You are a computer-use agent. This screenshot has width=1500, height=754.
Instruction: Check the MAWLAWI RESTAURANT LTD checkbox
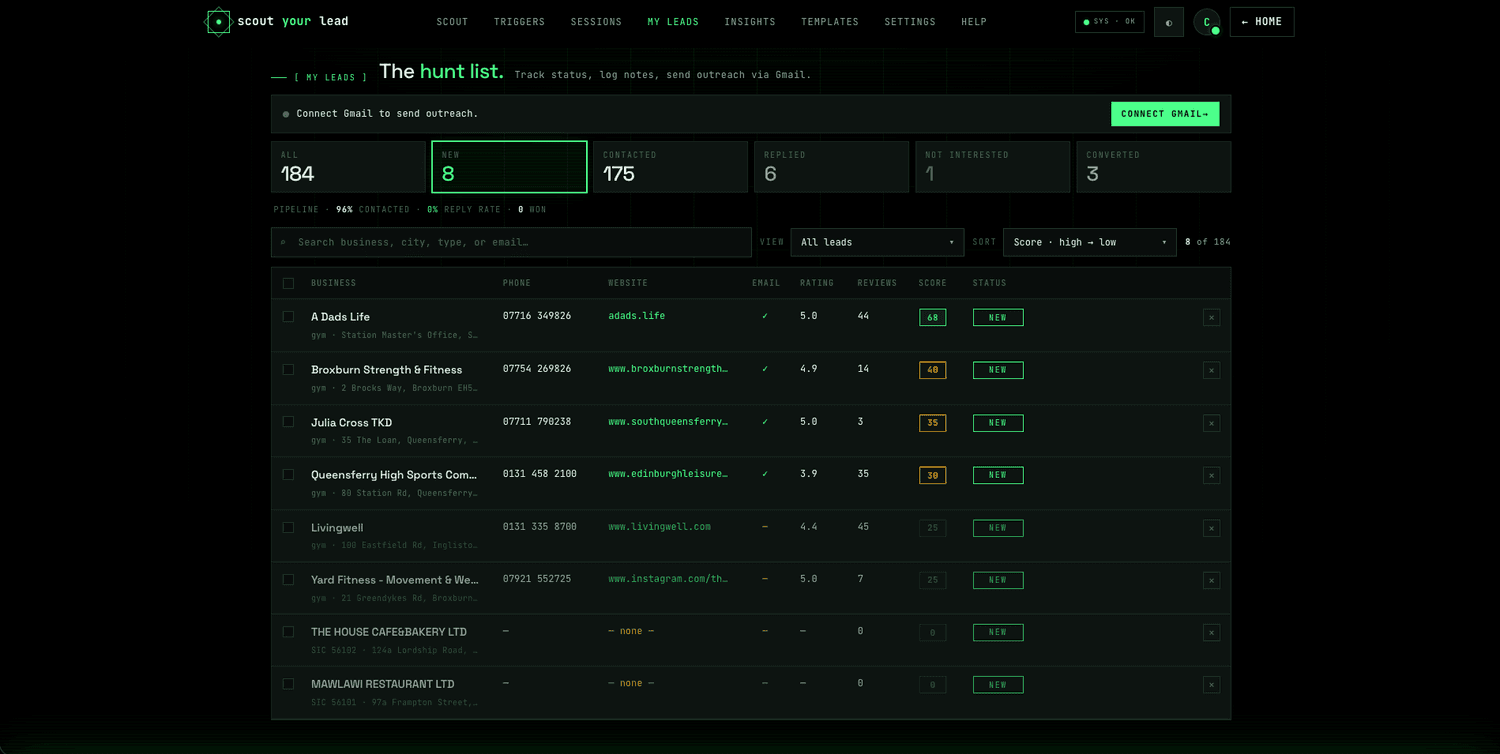pyautogui.click(x=288, y=684)
